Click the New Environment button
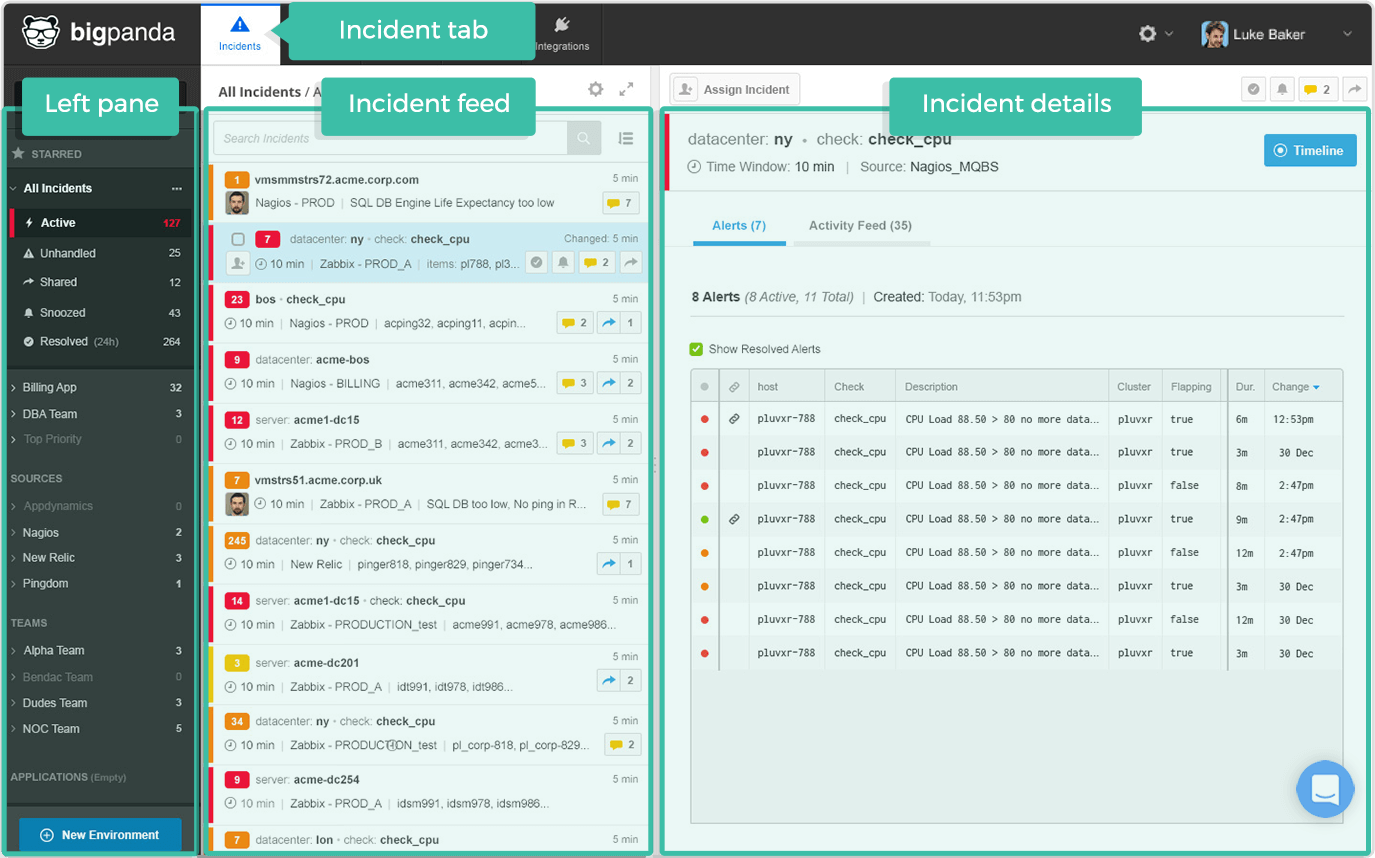 100,835
